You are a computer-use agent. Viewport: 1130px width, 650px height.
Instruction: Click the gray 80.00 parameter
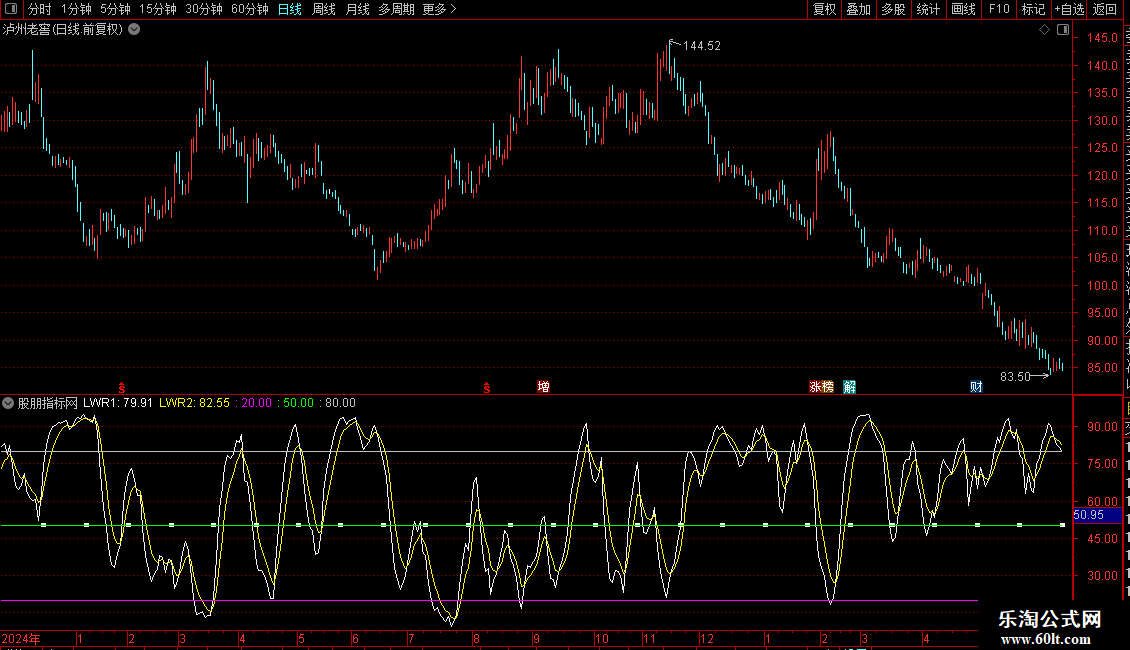click(x=340, y=403)
